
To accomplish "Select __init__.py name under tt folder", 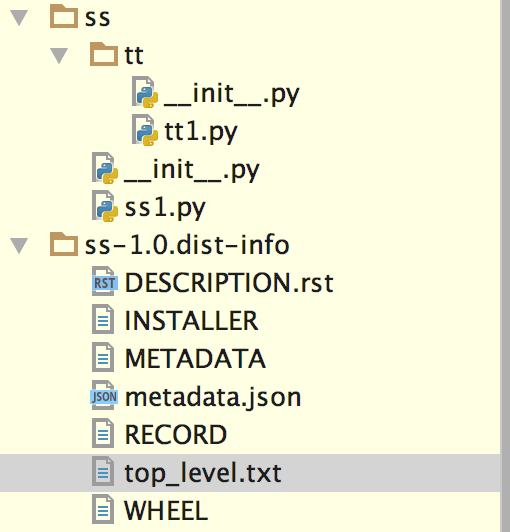I will coord(232,94).
